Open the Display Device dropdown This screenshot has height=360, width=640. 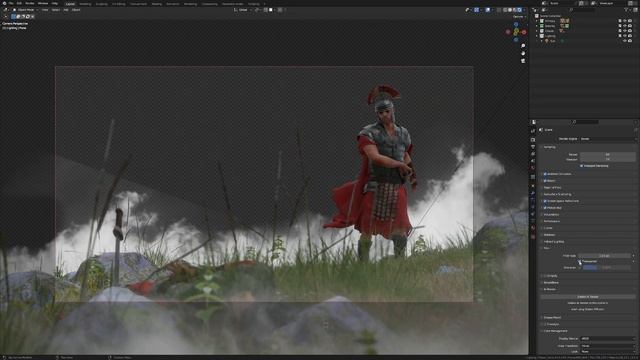pos(607,338)
